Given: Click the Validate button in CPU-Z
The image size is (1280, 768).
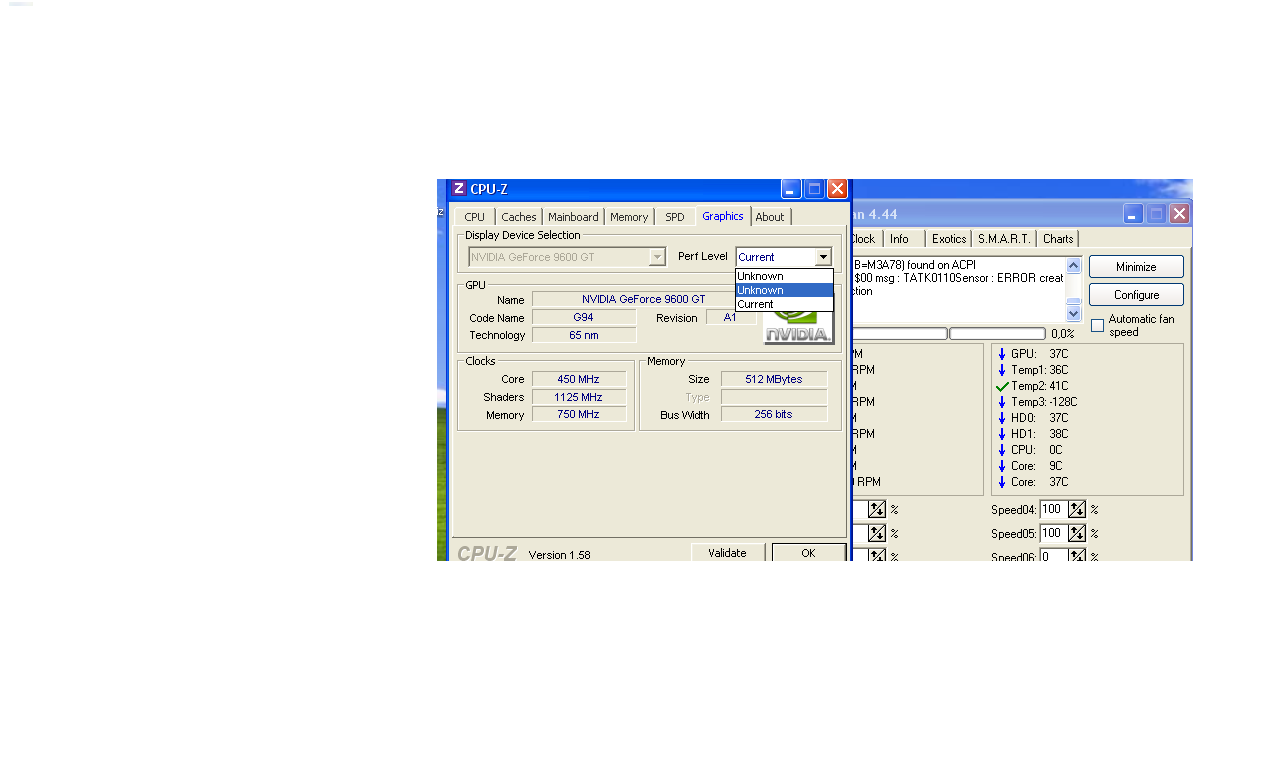Looking at the screenshot, I should [728, 553].
